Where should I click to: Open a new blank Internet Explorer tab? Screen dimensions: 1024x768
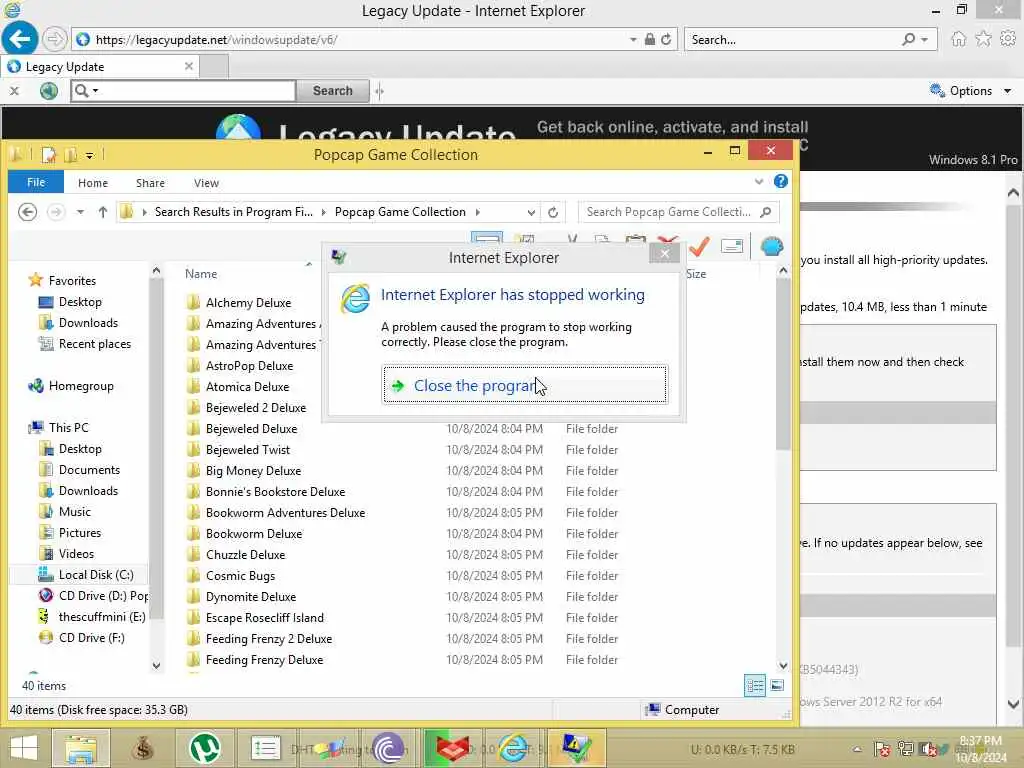(214, 67)
